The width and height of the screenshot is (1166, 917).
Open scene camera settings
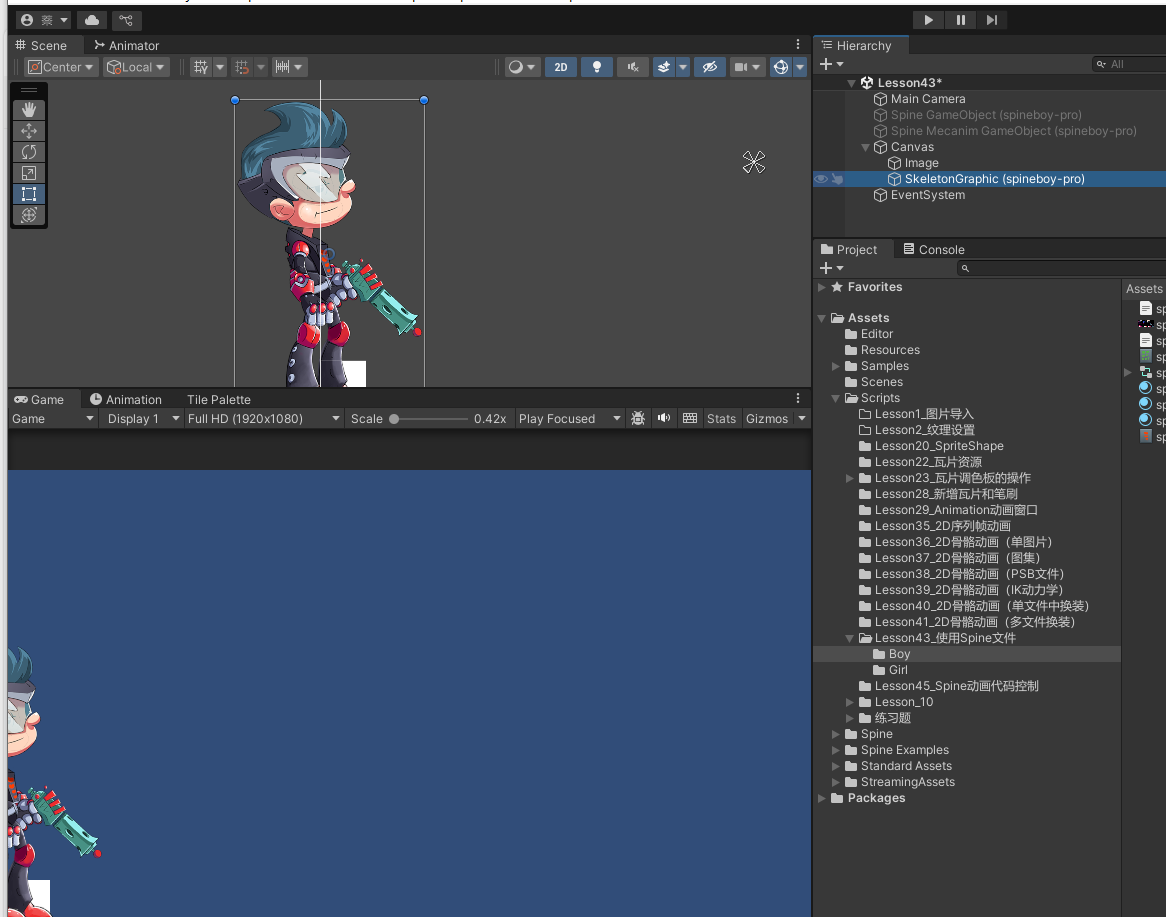(747, 67)
